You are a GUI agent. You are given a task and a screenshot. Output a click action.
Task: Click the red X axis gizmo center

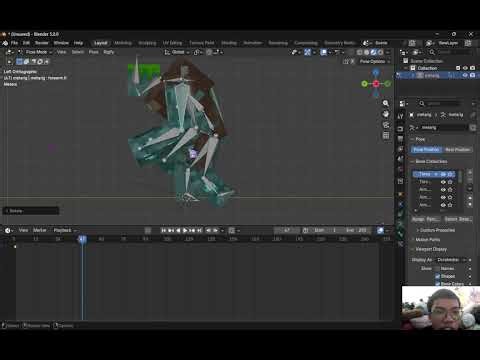pos(376,84)
